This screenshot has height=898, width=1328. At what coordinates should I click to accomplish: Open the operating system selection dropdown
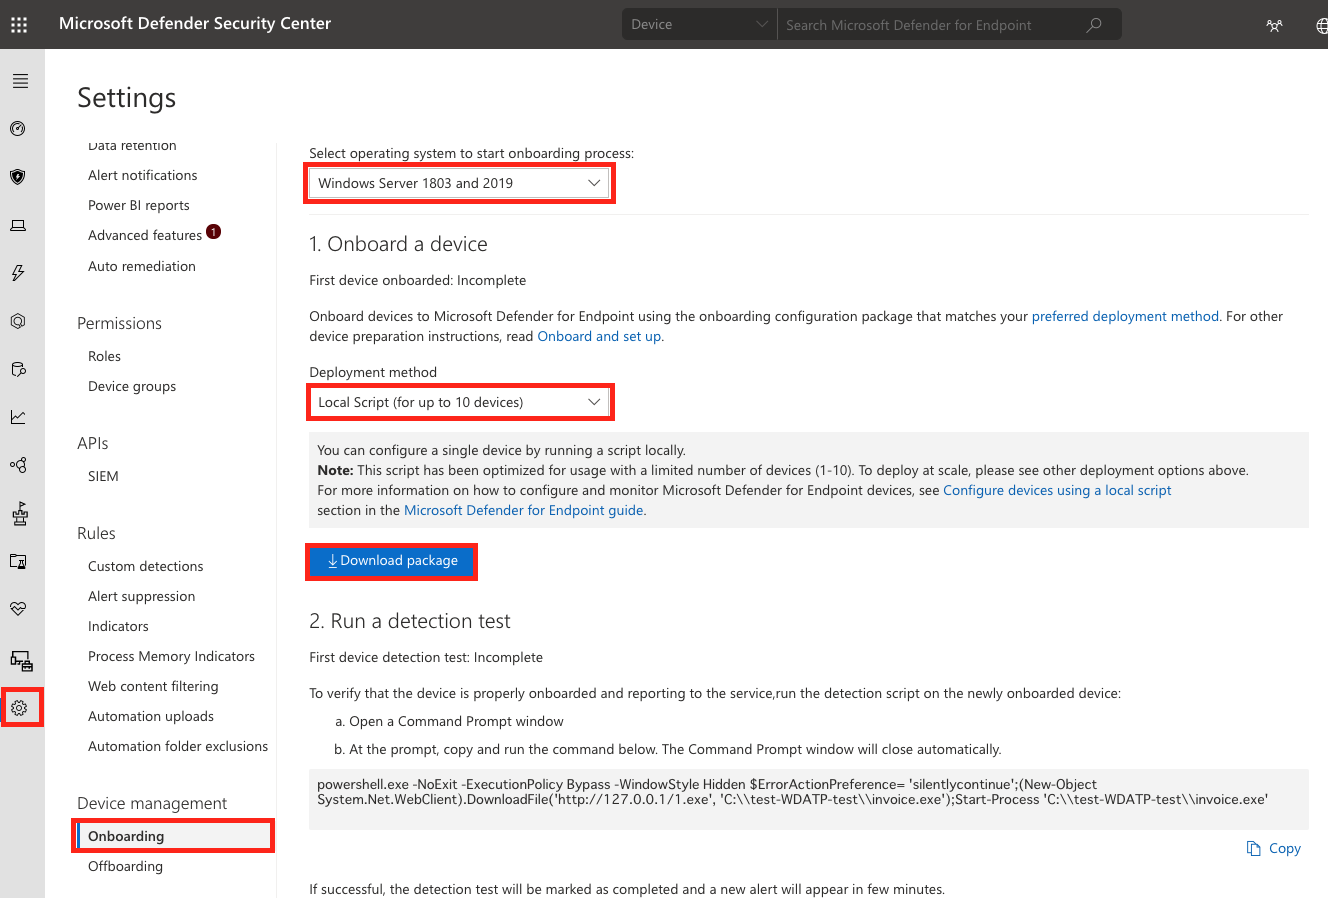pyautogui.click(x=459, y=183)
